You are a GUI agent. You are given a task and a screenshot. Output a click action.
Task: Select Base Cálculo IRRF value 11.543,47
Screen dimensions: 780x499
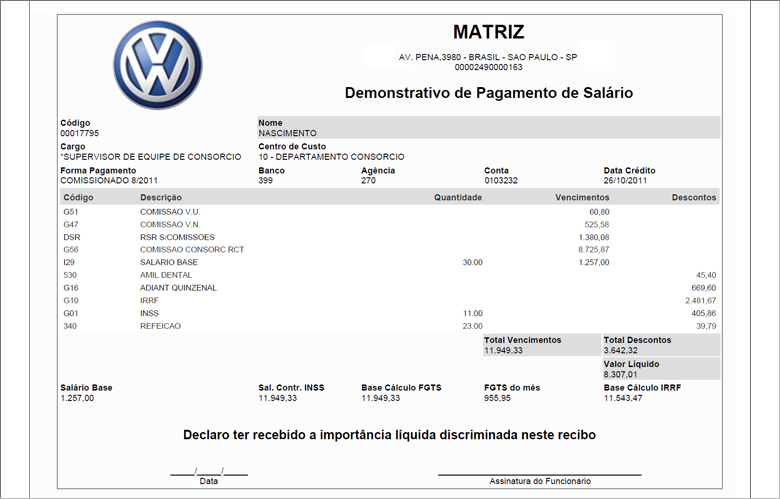pyautogui.click(x=623, y=399)
